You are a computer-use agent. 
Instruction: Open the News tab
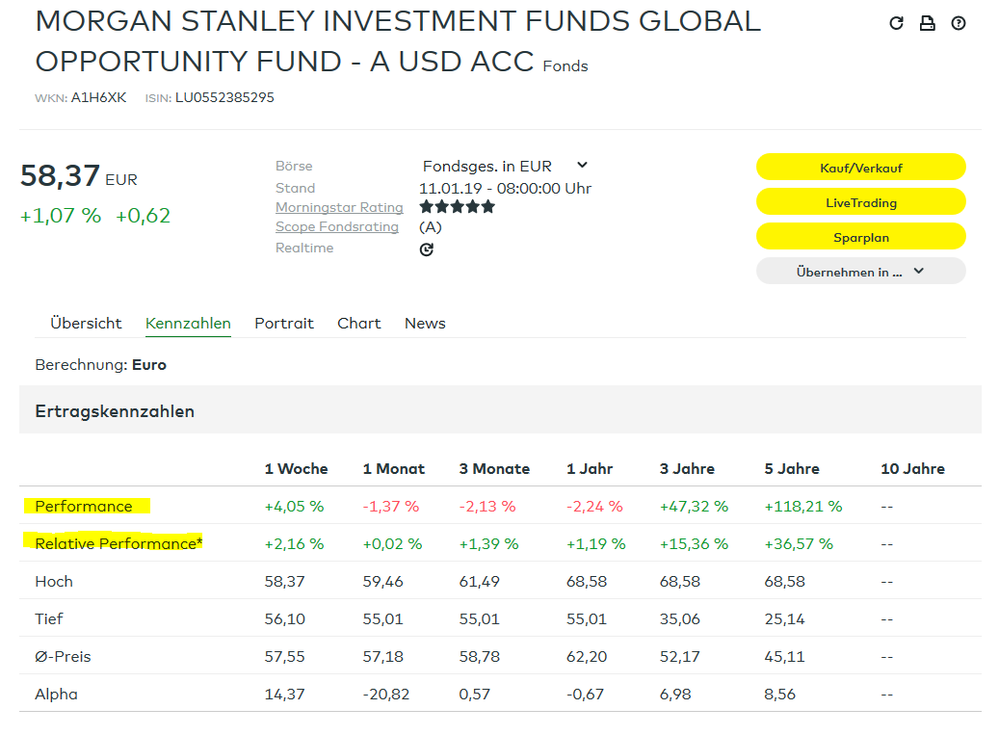(425, 323)
